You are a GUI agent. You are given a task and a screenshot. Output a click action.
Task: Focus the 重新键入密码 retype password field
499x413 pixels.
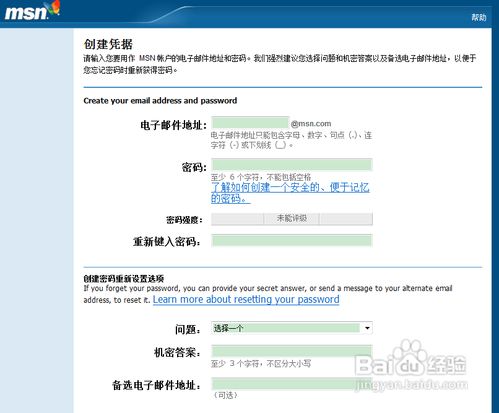click(292, 241)
